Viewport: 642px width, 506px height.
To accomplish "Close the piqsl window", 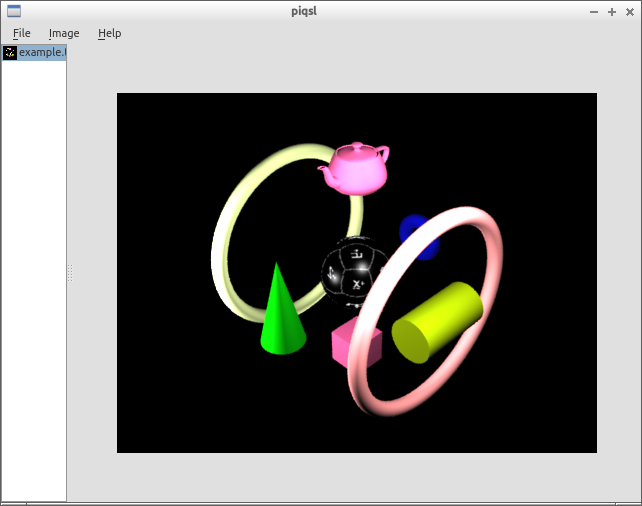I will (630, 12).
